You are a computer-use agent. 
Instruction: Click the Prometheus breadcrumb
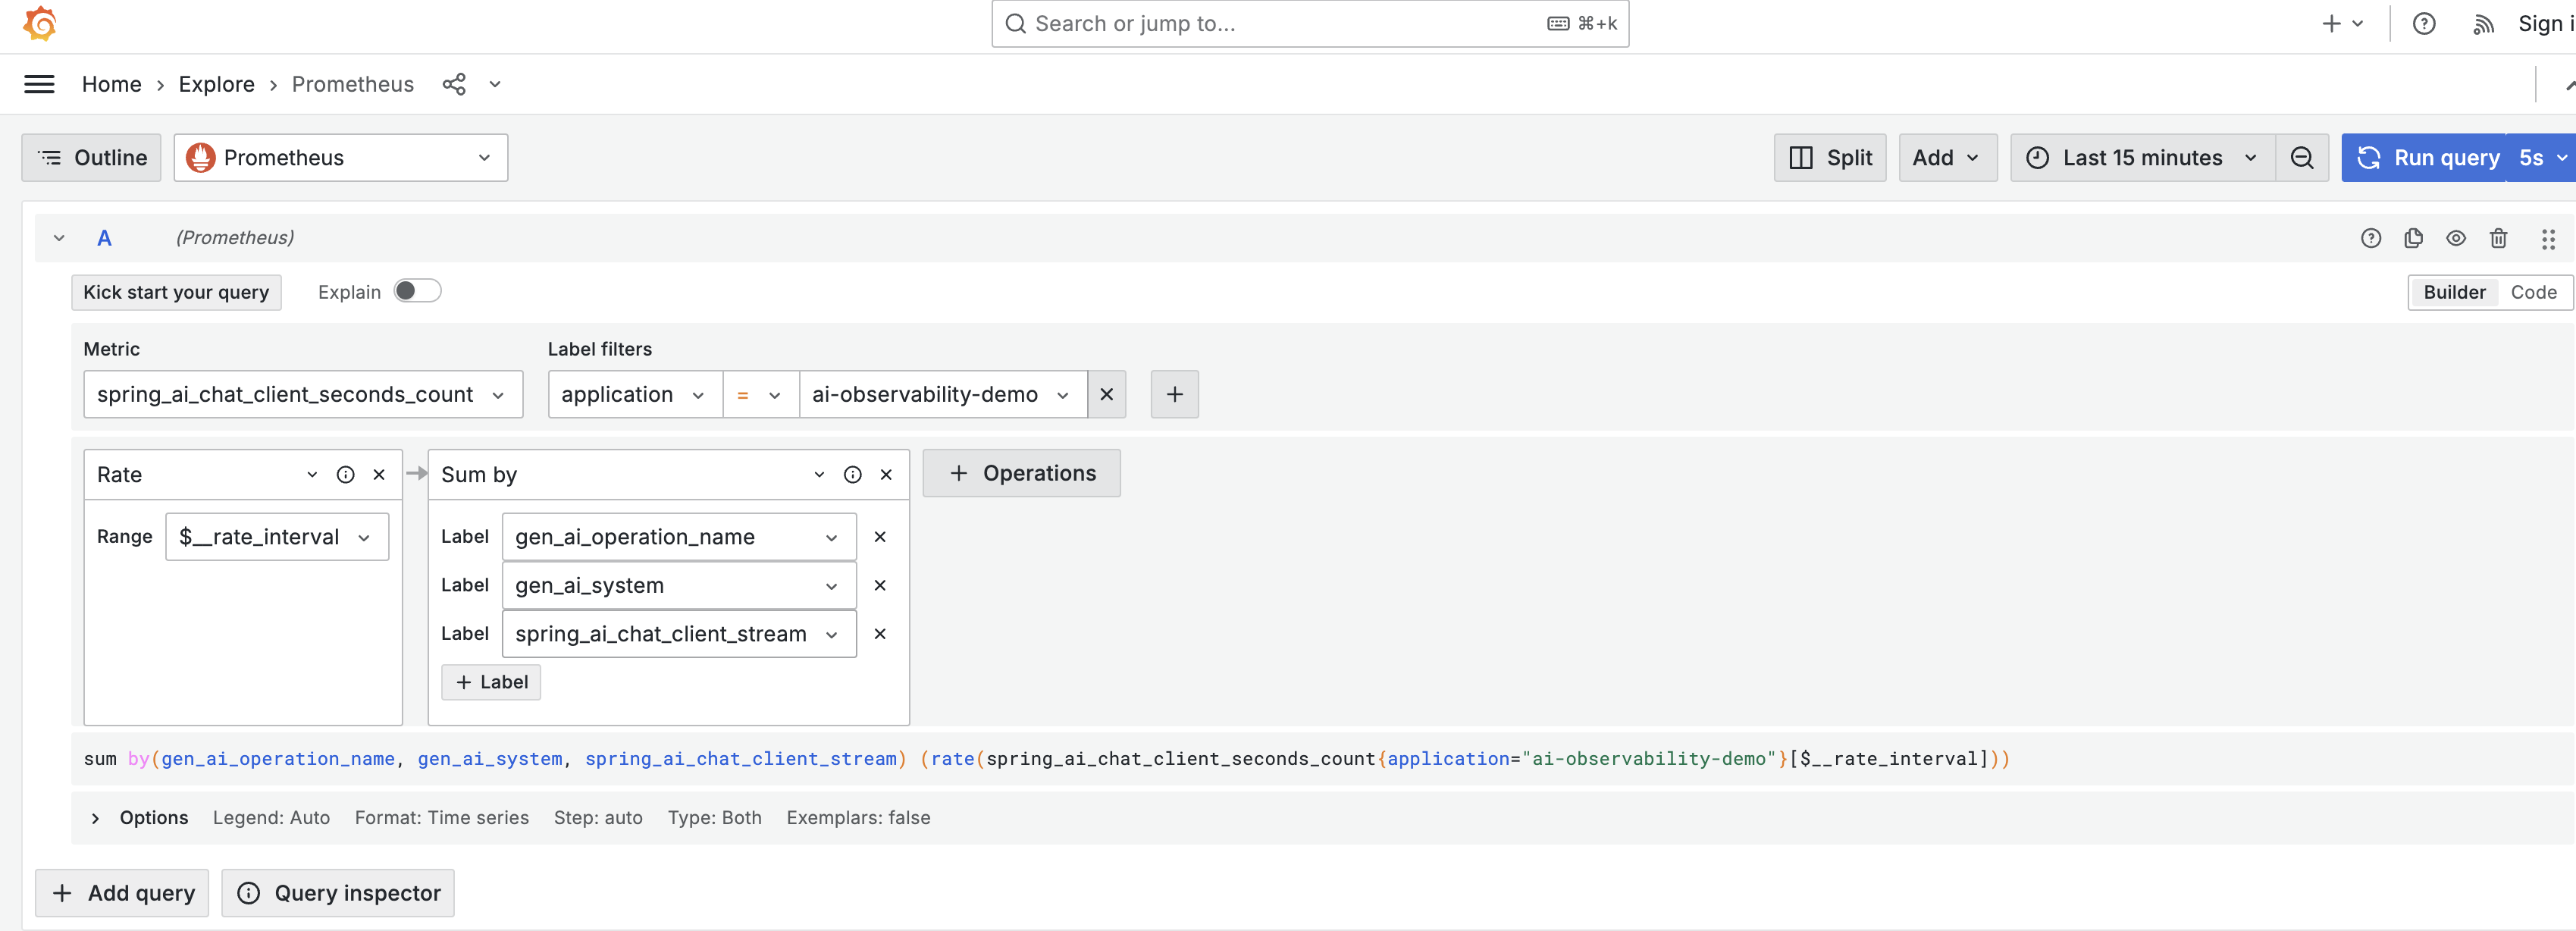click(x=352, y=84)
